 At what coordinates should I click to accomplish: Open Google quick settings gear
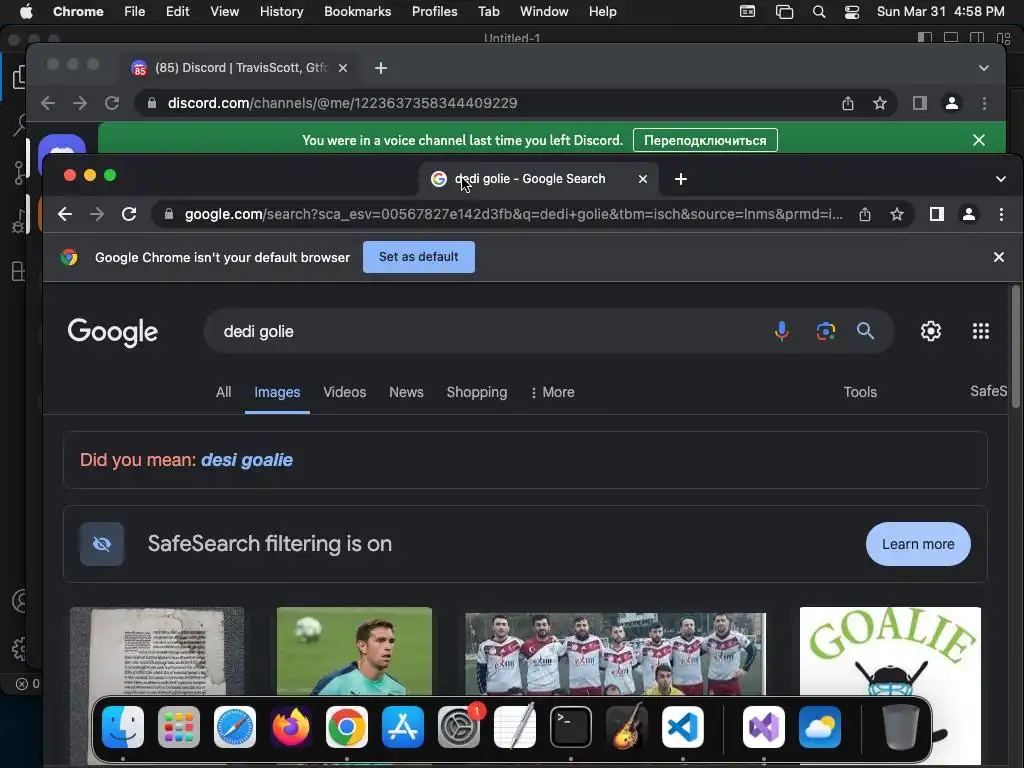(931, 331)
